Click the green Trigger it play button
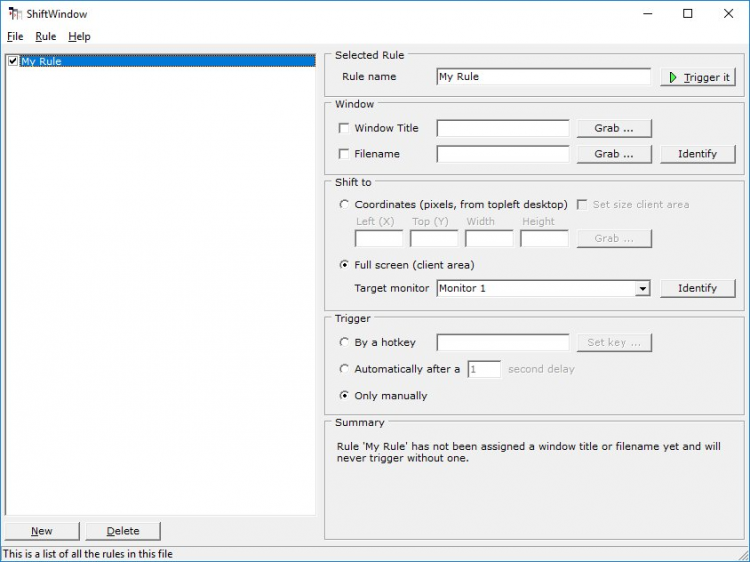750x562 pixels. (698, 77)
